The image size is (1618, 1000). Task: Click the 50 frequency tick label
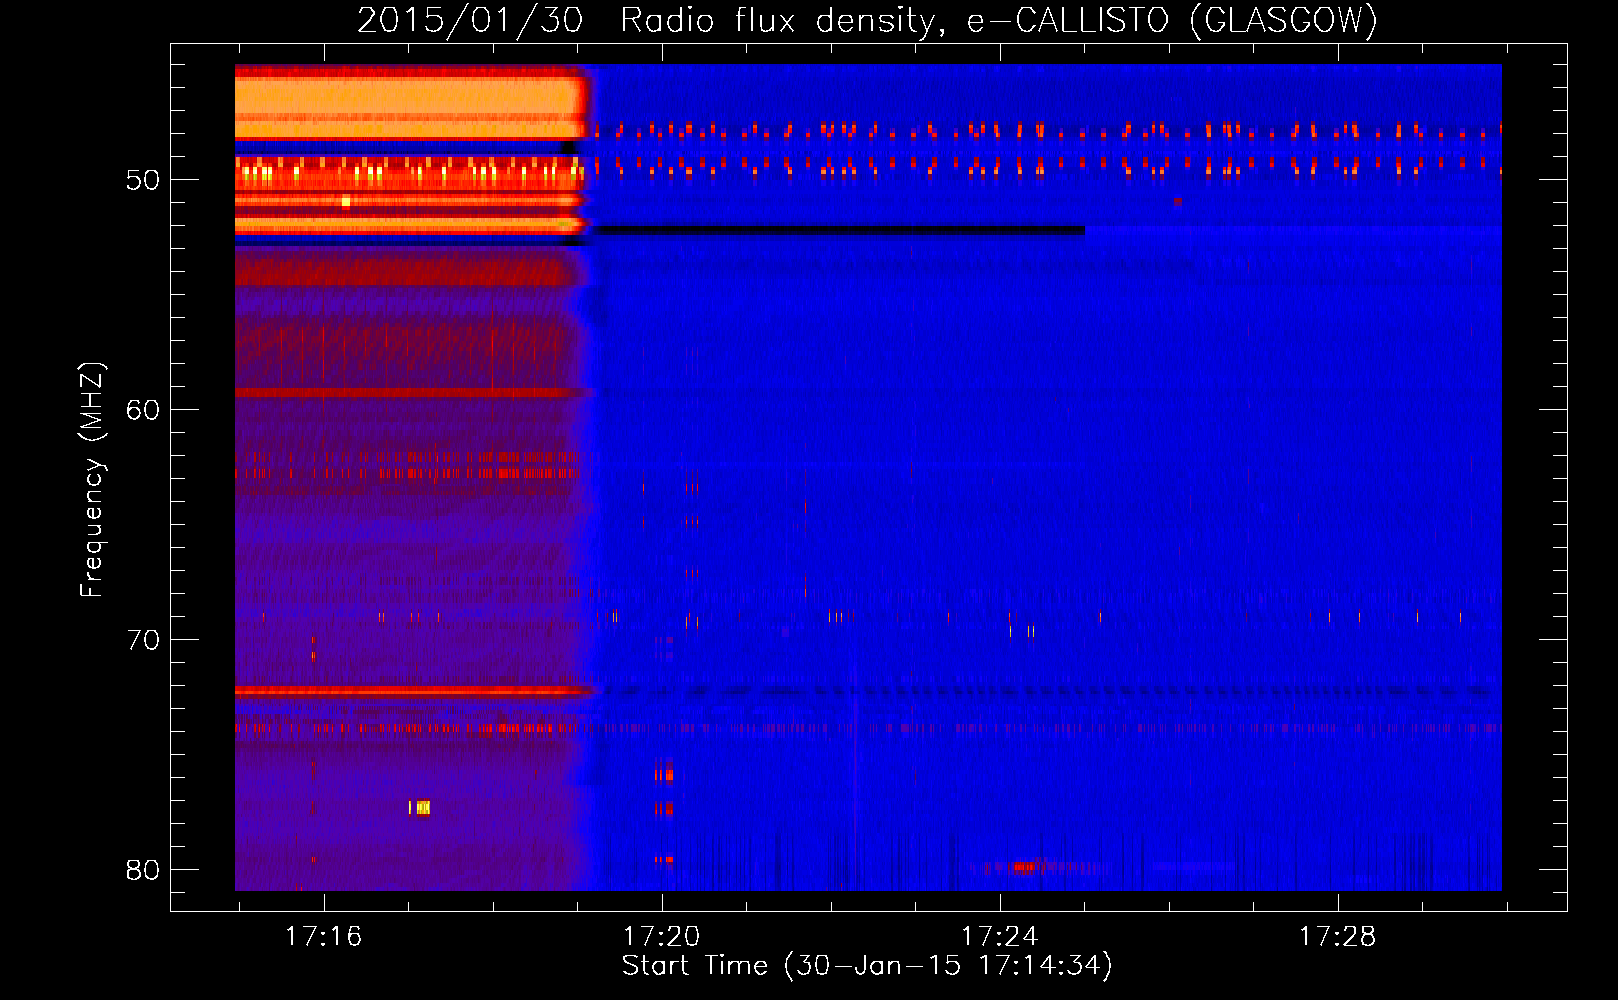143,180
